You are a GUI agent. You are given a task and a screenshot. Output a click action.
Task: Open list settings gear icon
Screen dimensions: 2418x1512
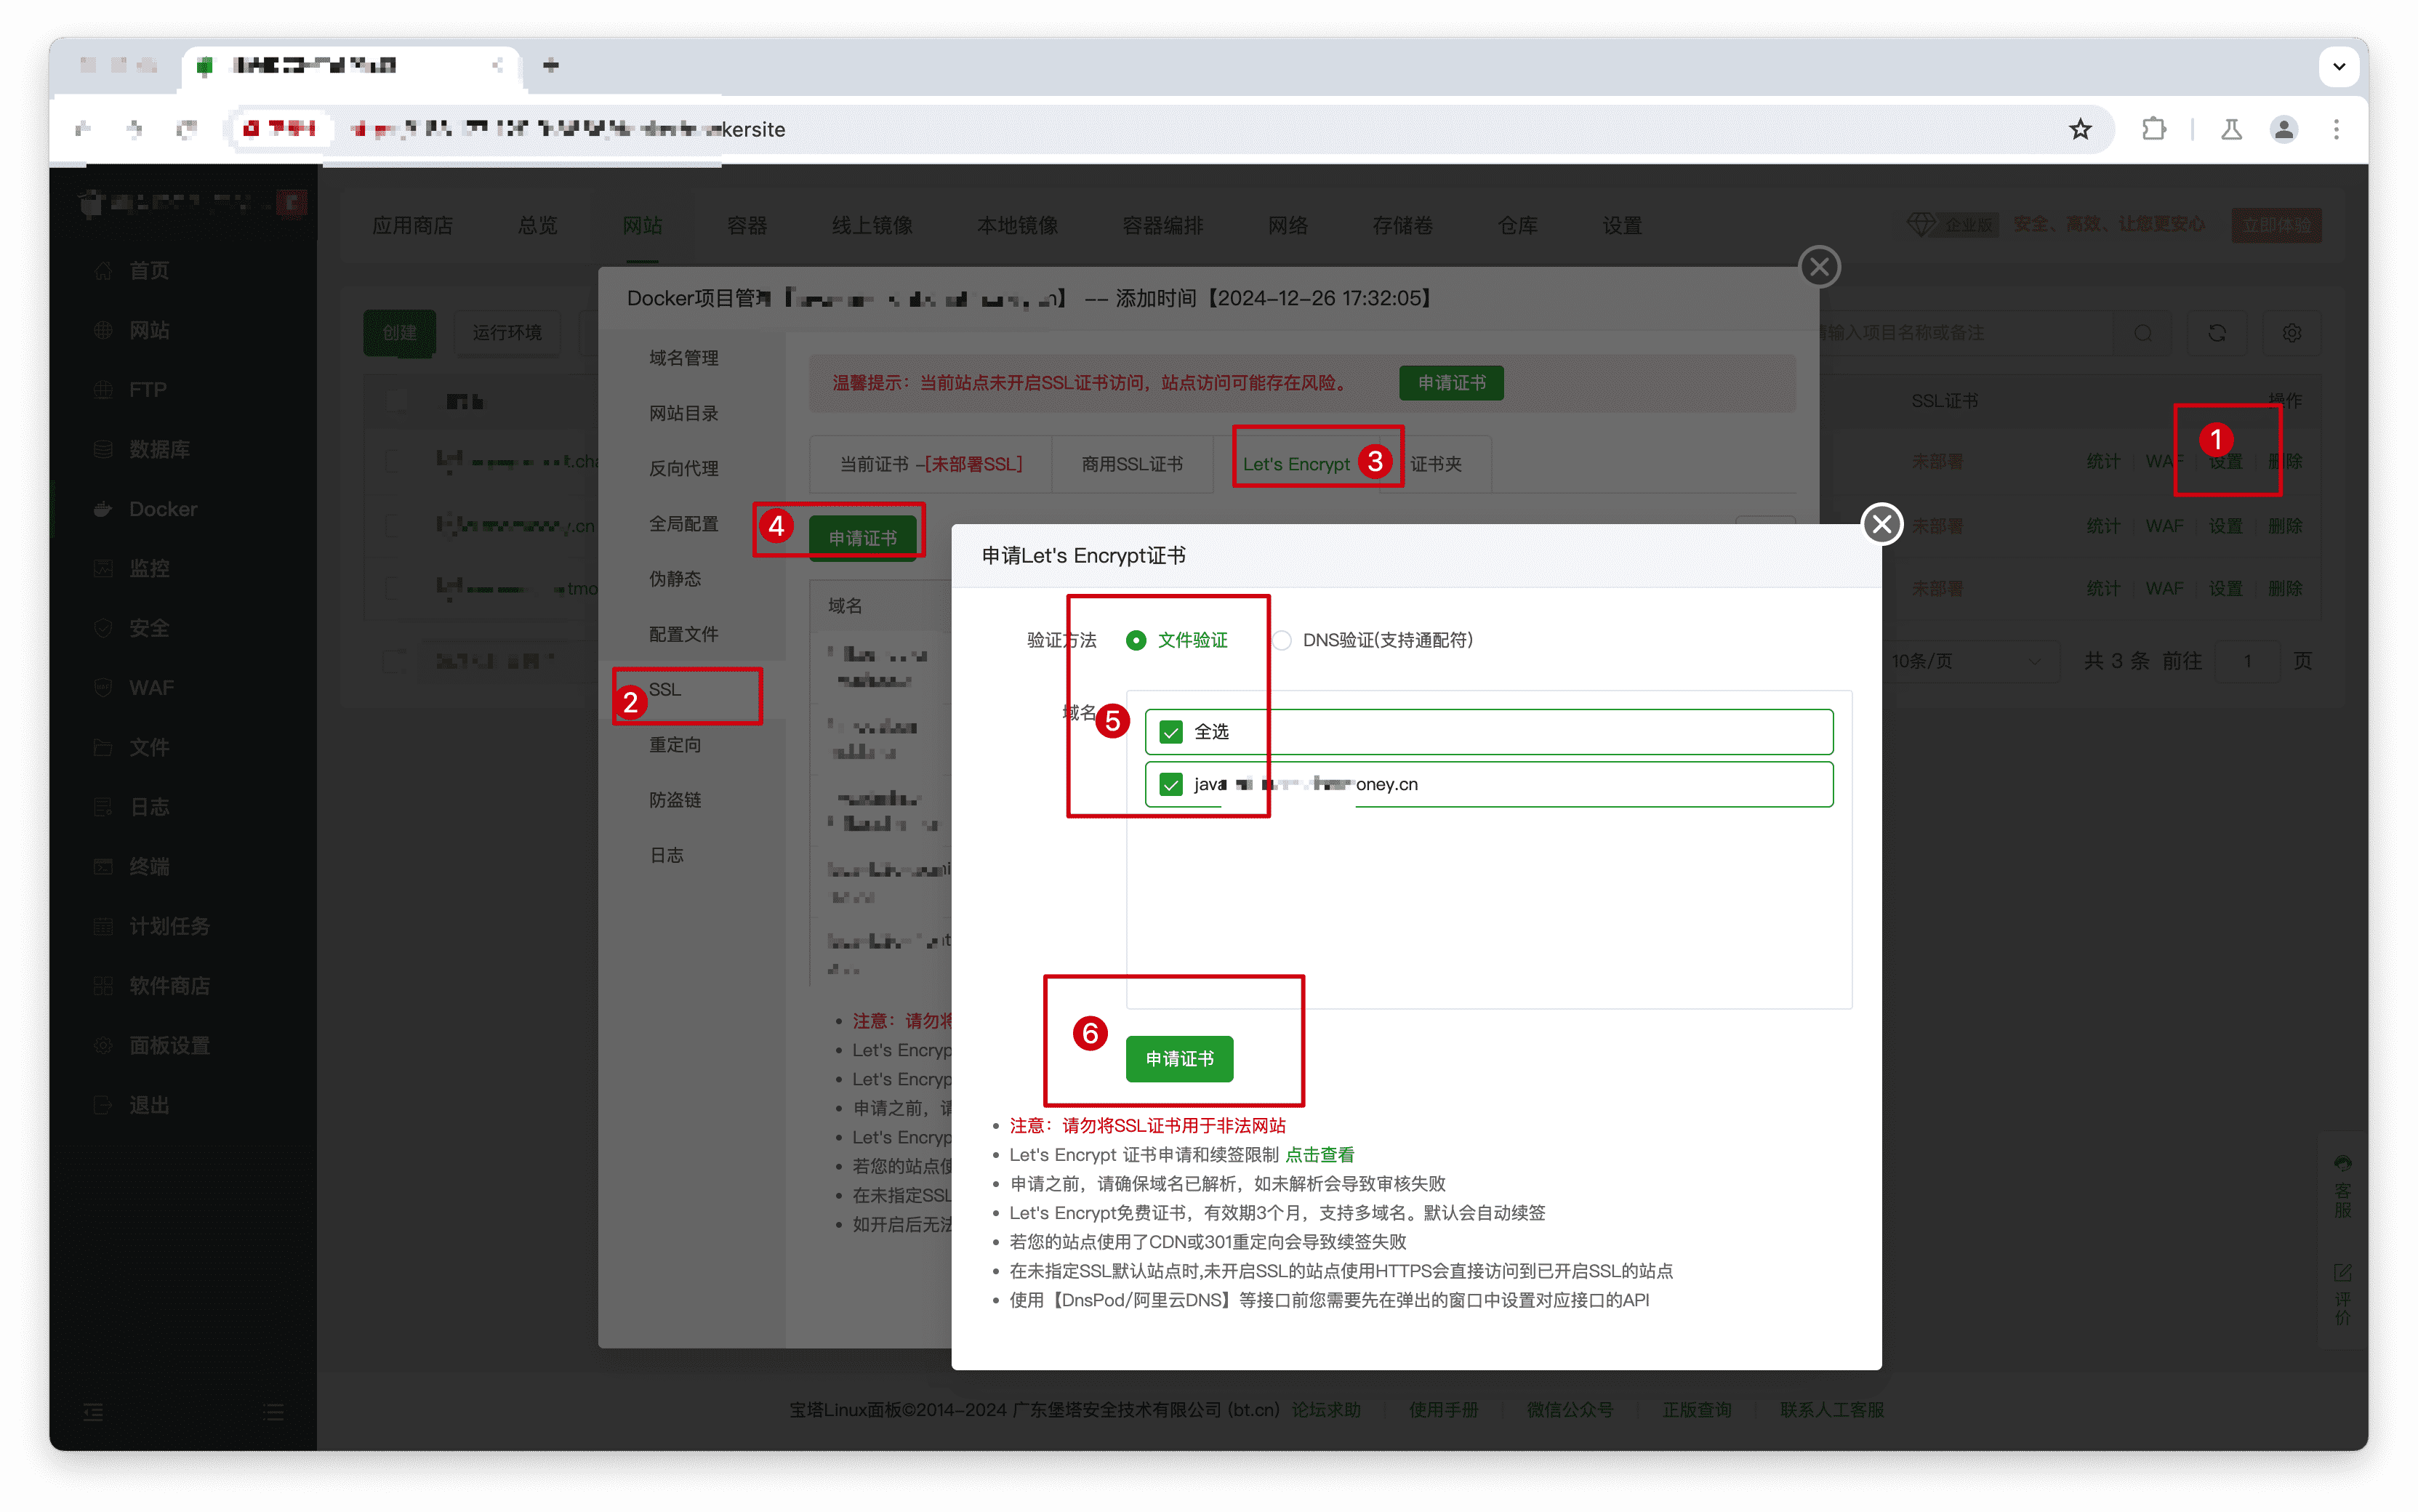tap(2291, 332)
